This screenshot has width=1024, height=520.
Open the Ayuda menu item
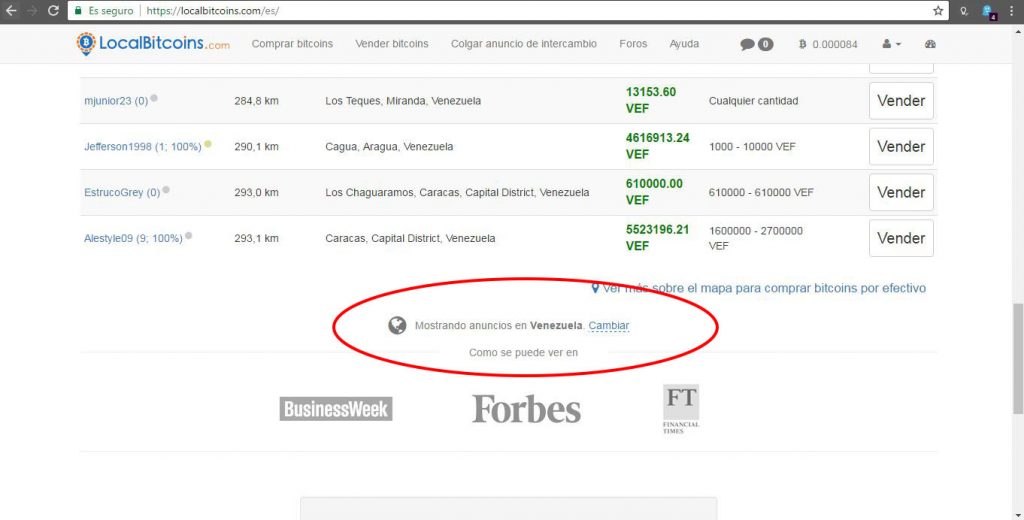(x=684, y=44)
